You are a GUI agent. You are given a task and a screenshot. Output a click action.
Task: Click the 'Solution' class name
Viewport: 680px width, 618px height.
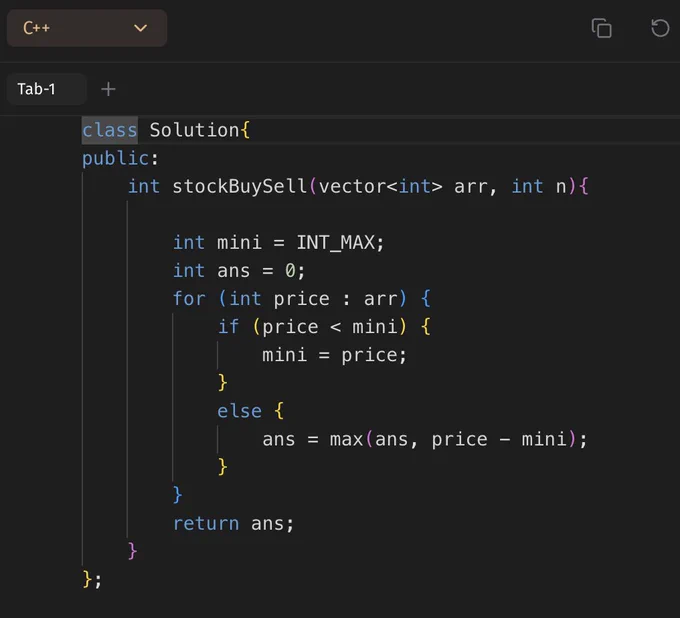pyautogui.click(x=194, y=130)
